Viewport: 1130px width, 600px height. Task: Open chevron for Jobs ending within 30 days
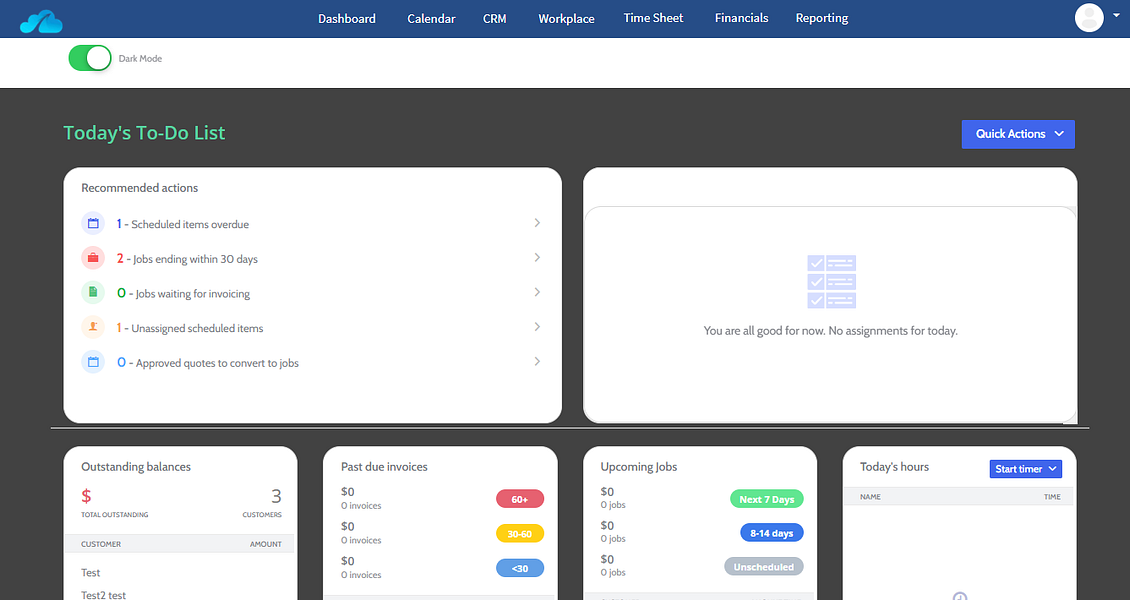[x=537, y=258]
